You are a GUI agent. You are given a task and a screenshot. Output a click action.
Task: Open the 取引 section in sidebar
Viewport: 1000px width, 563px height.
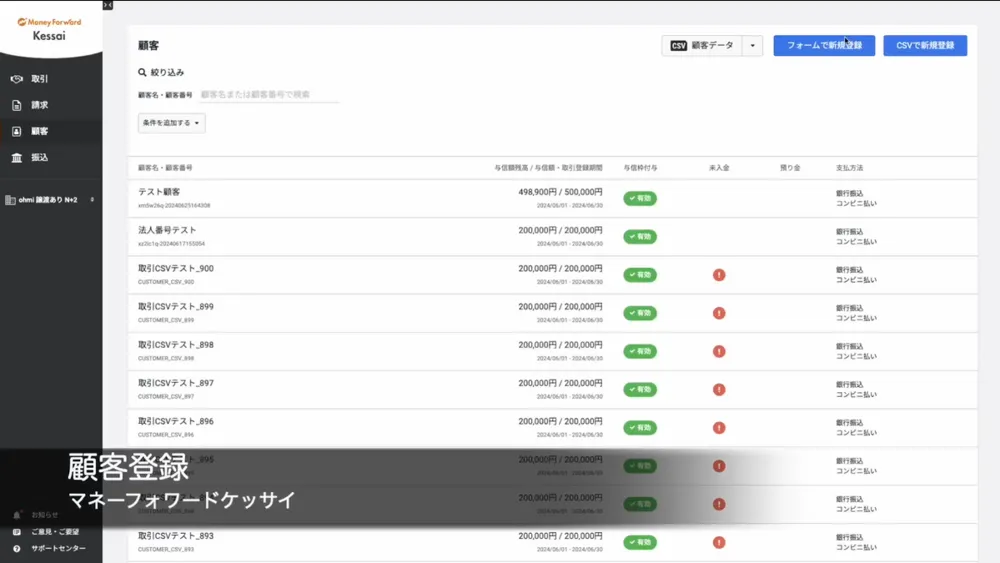coord(39,79)
